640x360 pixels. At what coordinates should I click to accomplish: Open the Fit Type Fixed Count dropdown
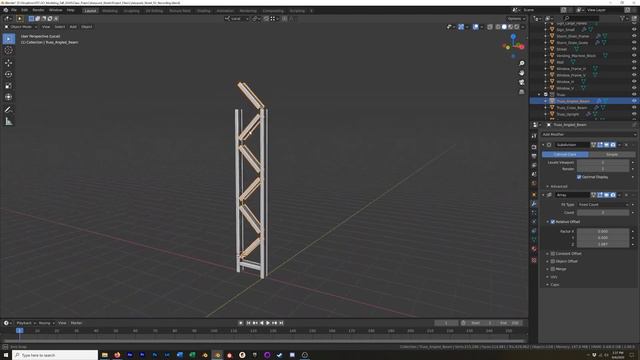pyautogui.click(x=603, y=204)
